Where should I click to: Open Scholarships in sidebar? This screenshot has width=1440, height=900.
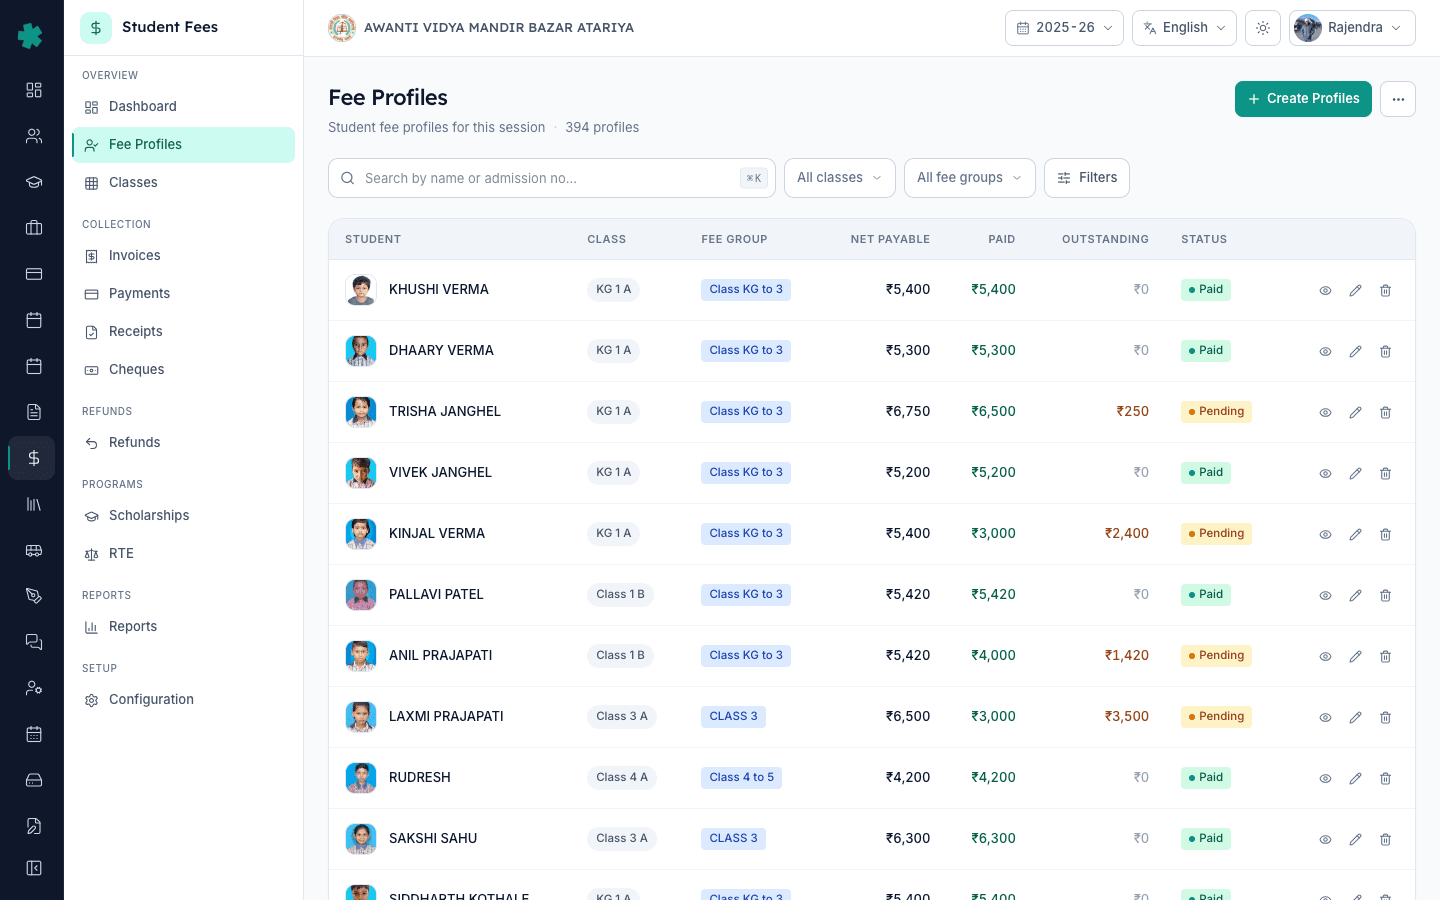tap(183, 516)
